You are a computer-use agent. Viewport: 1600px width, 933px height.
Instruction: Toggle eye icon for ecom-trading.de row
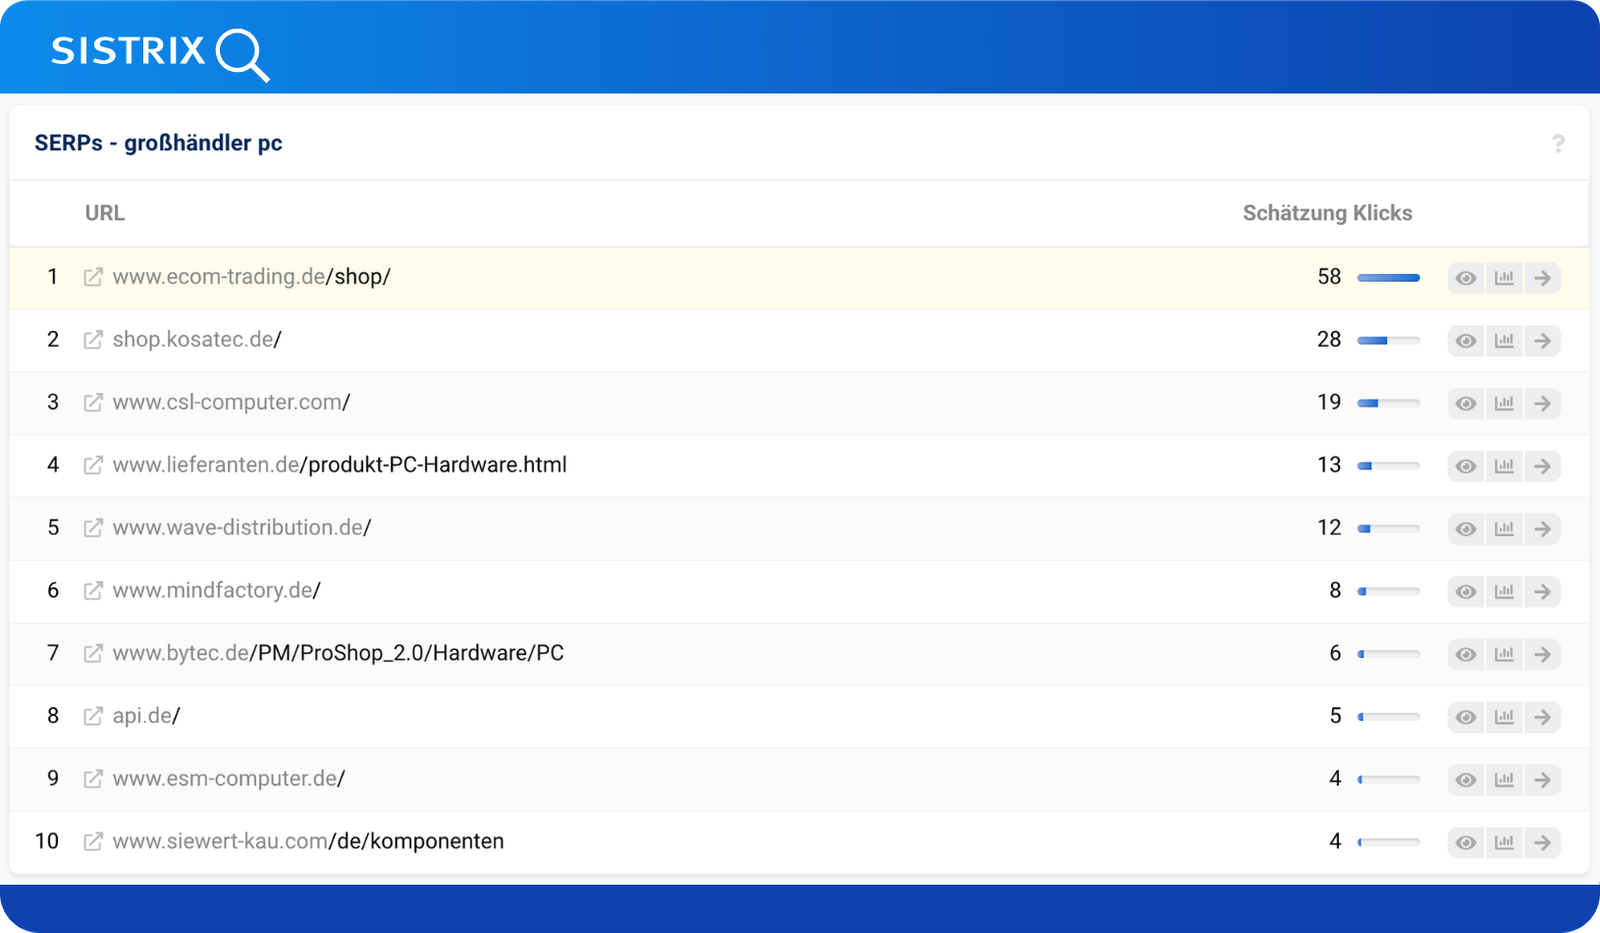click(1466, 278)
